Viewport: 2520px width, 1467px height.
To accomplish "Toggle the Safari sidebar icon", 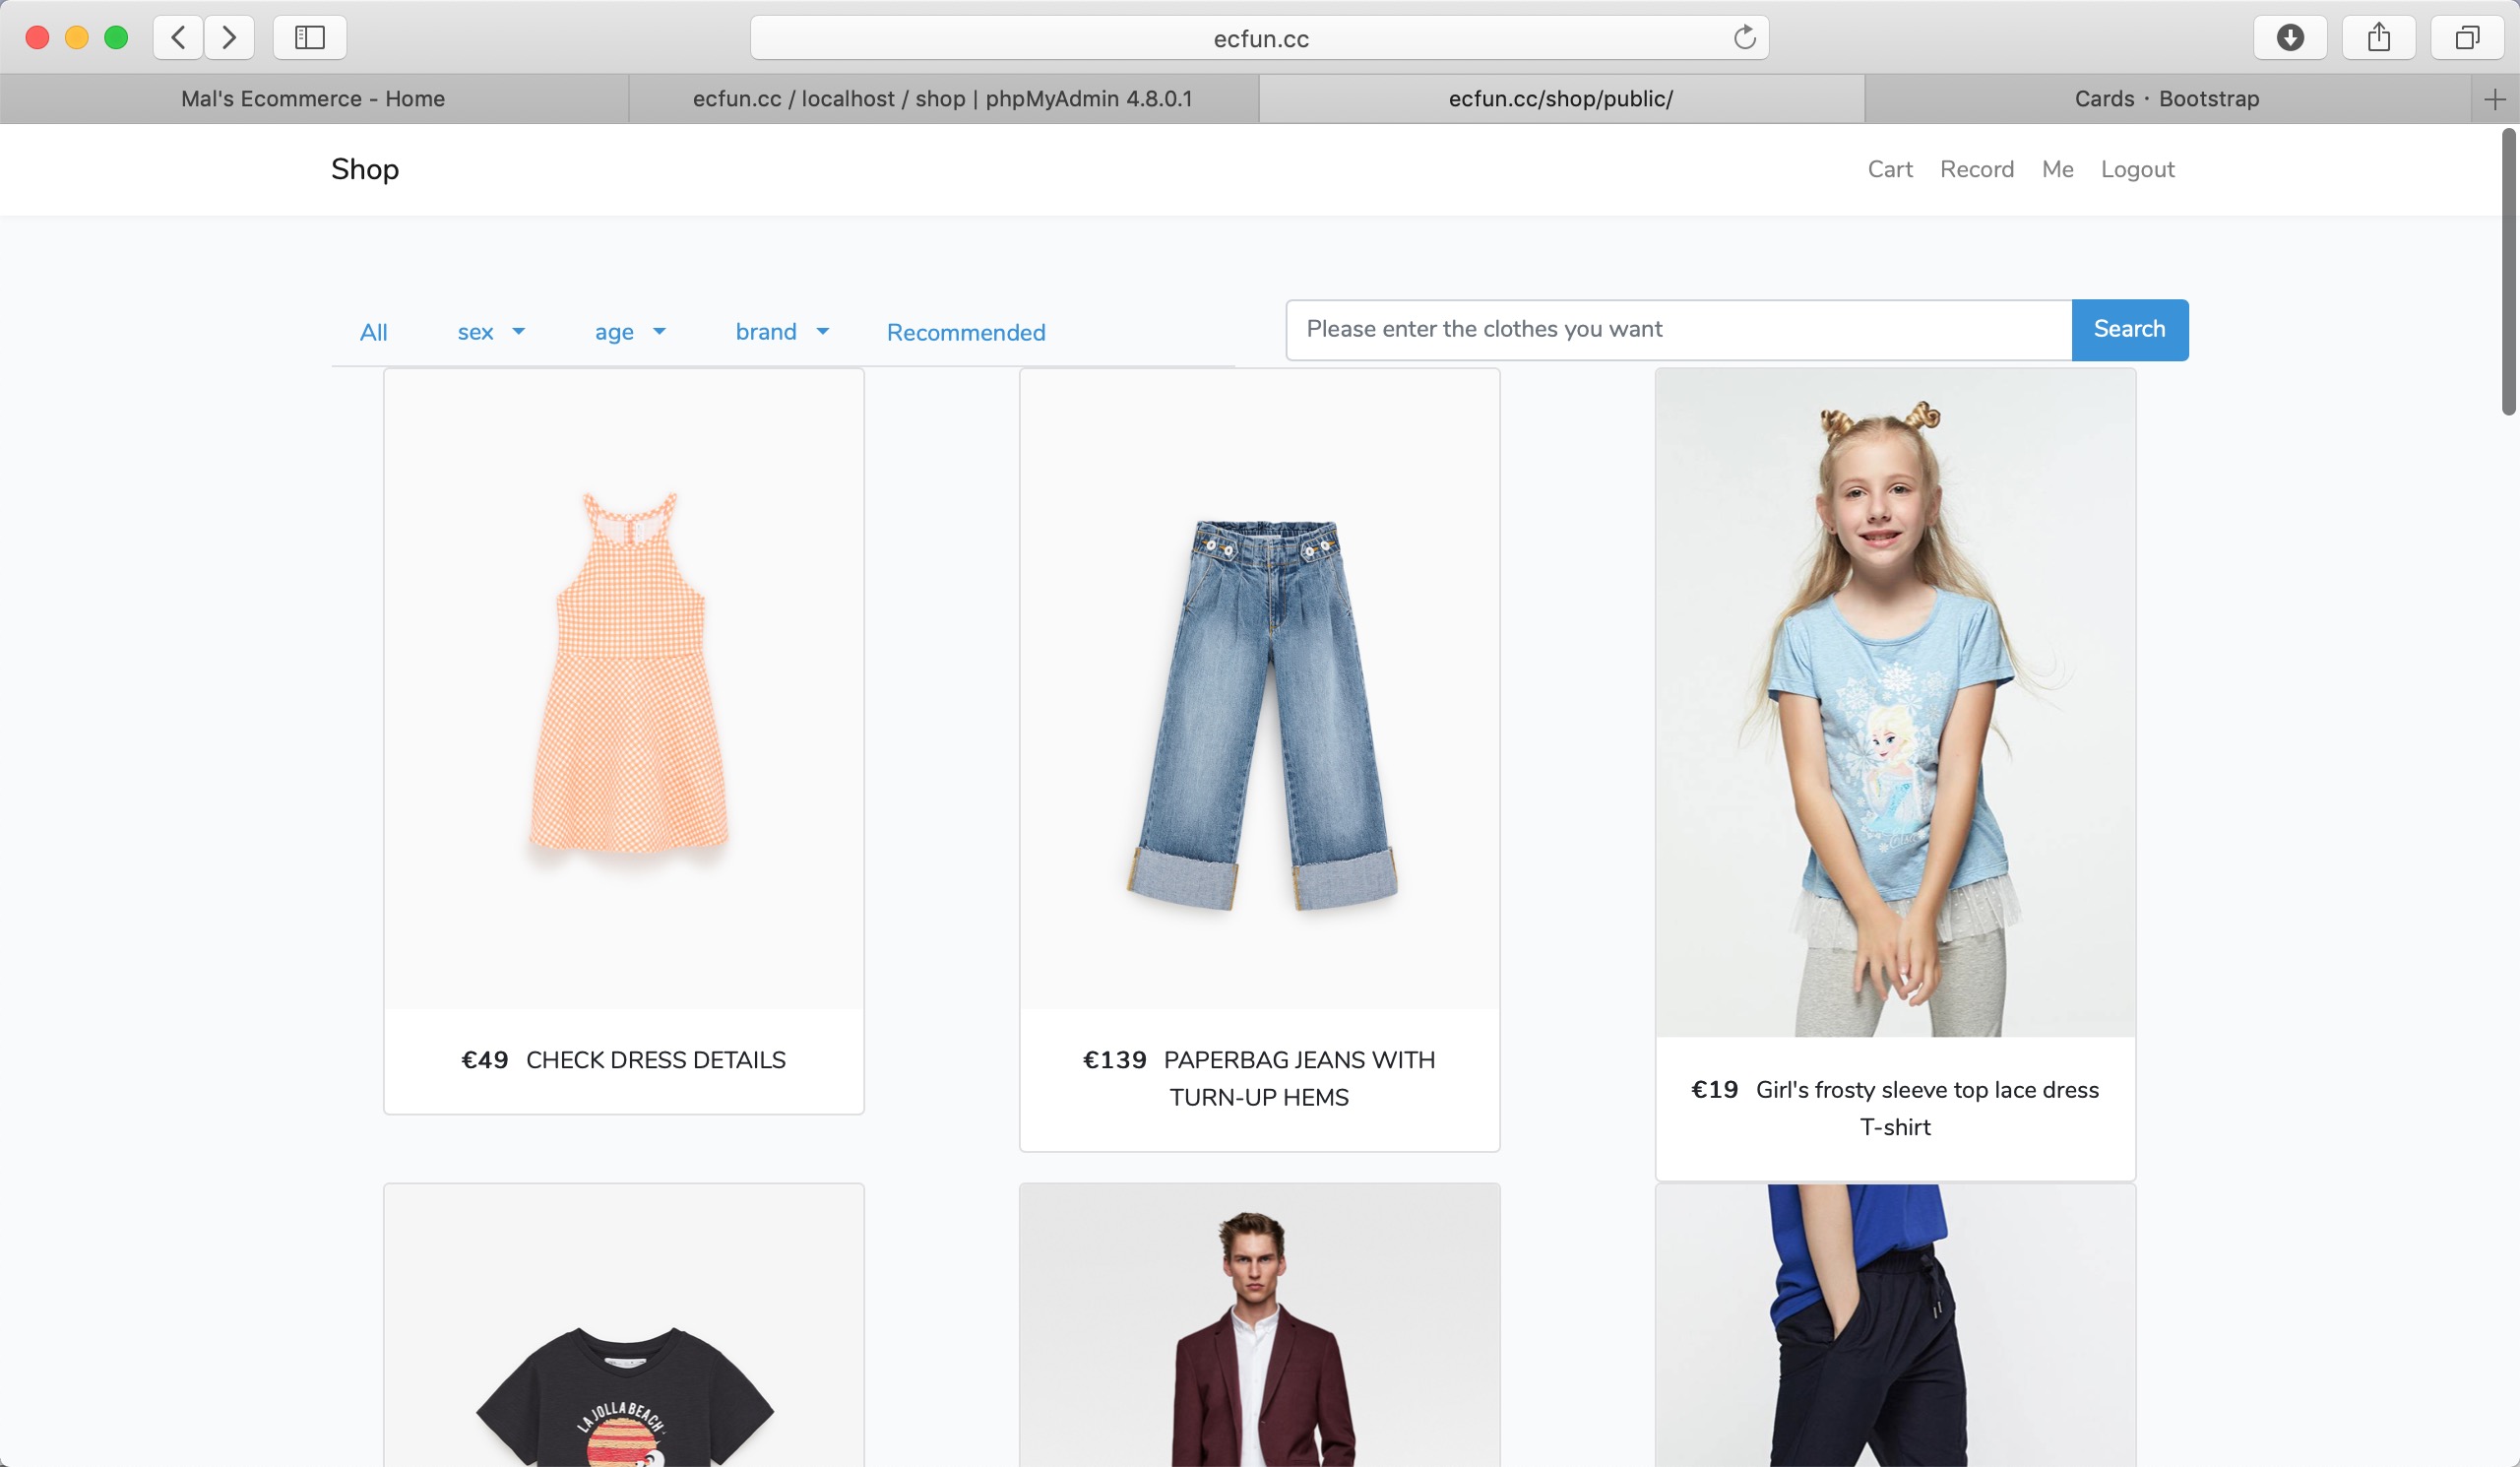I will [x=309, y=38].
